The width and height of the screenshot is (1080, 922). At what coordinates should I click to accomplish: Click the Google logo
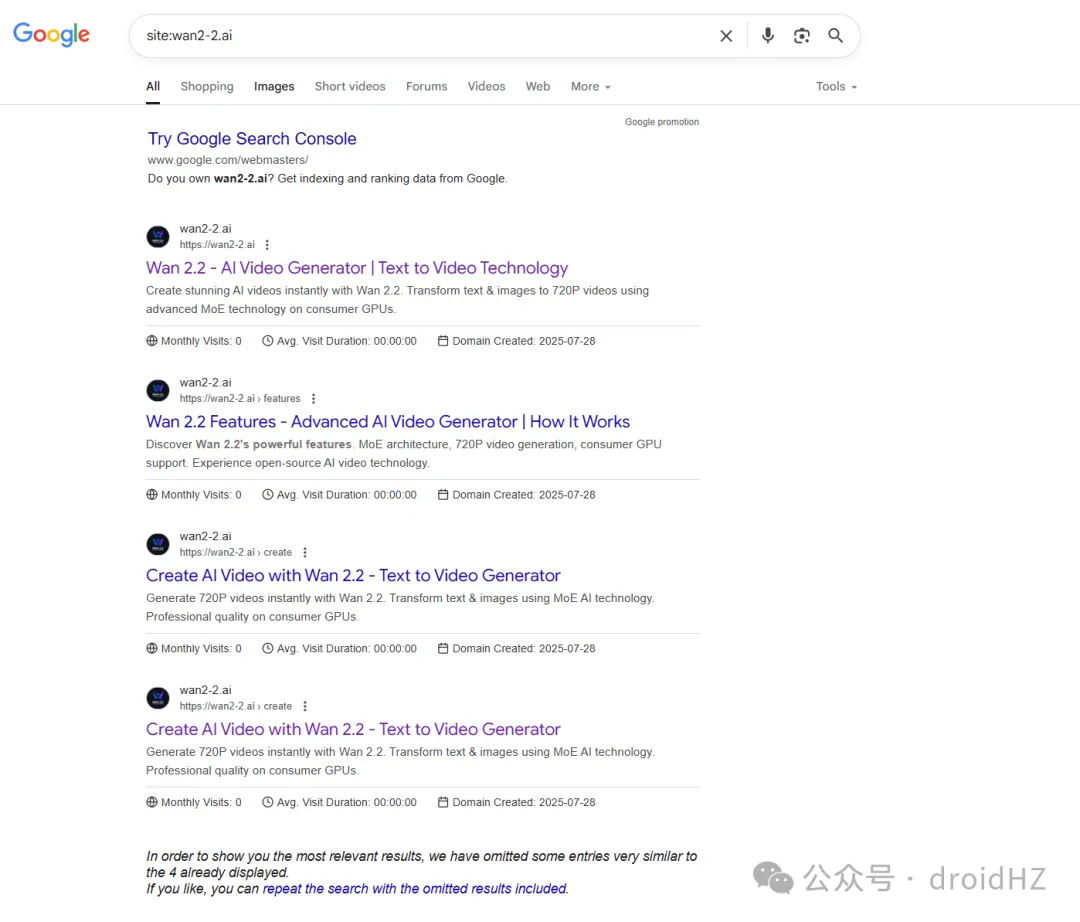click(51, 35)
